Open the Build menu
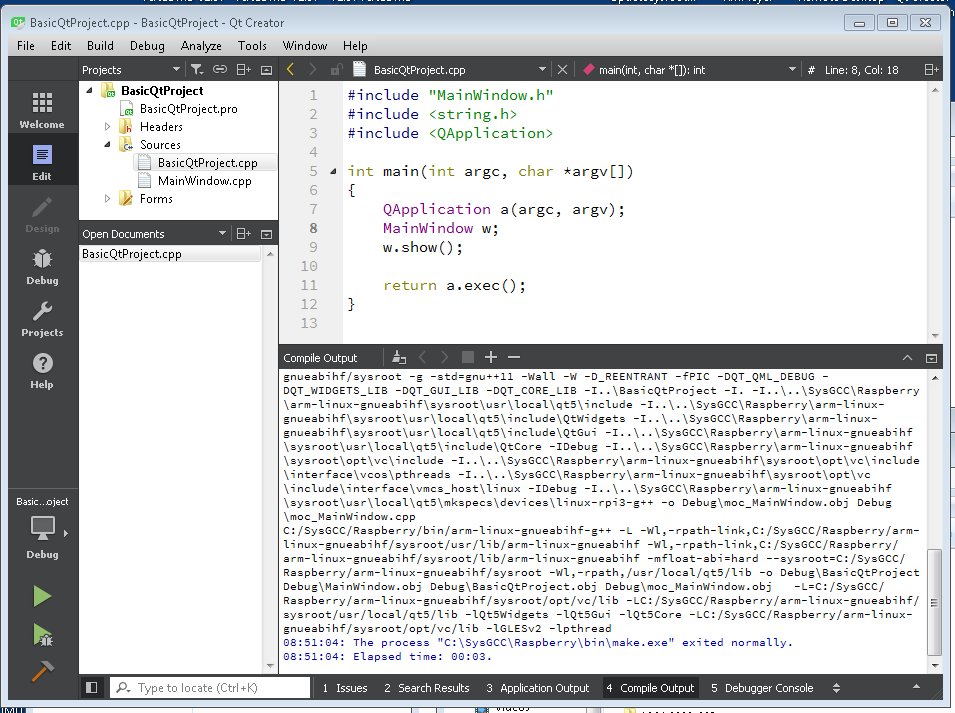955x713 pixels. pos(100,46)
